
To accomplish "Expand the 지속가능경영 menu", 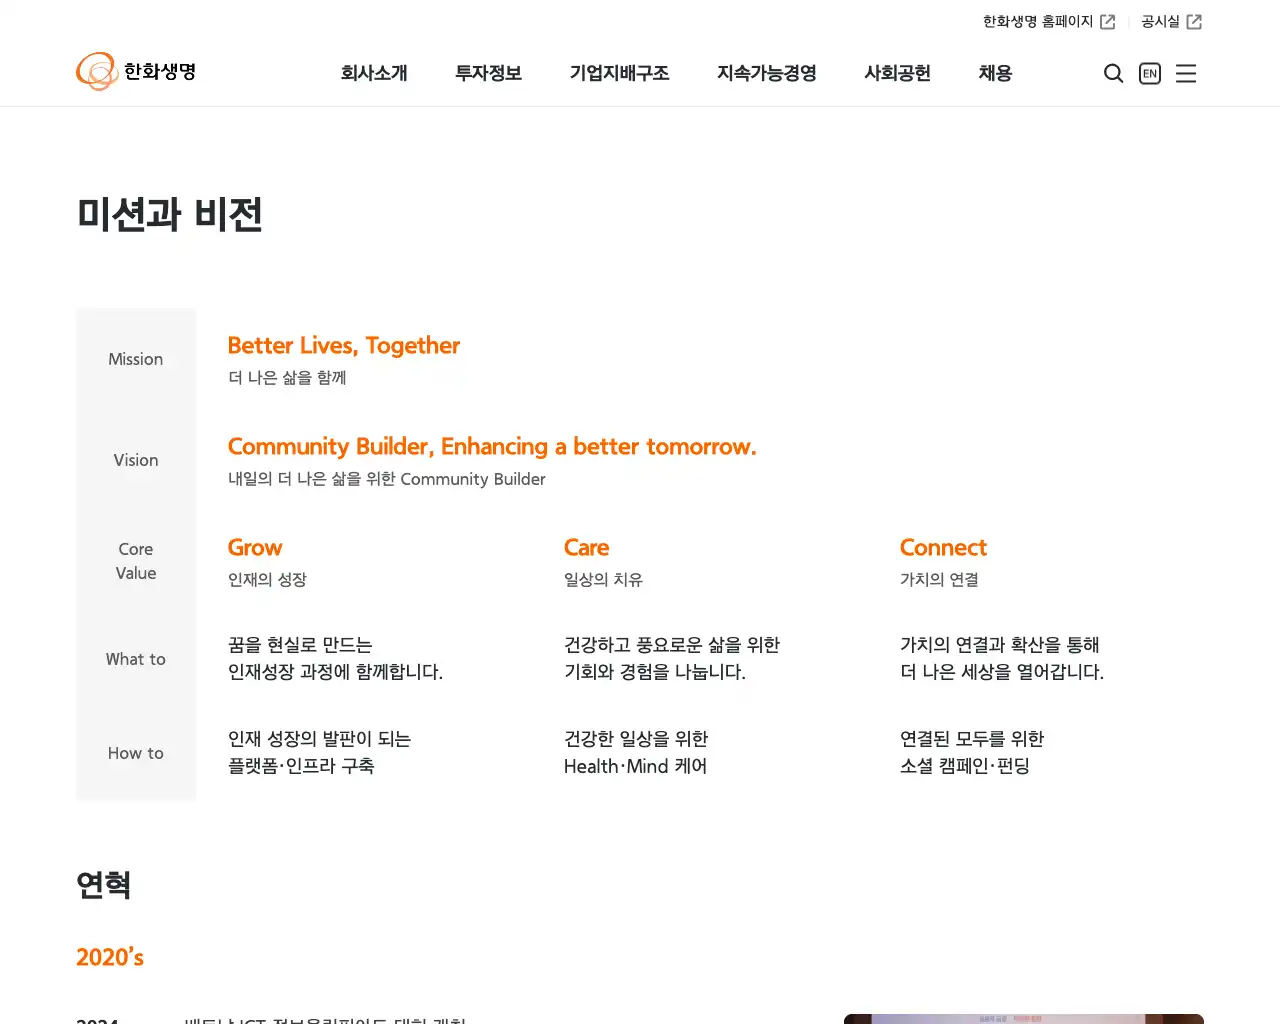I will (767, 73).
